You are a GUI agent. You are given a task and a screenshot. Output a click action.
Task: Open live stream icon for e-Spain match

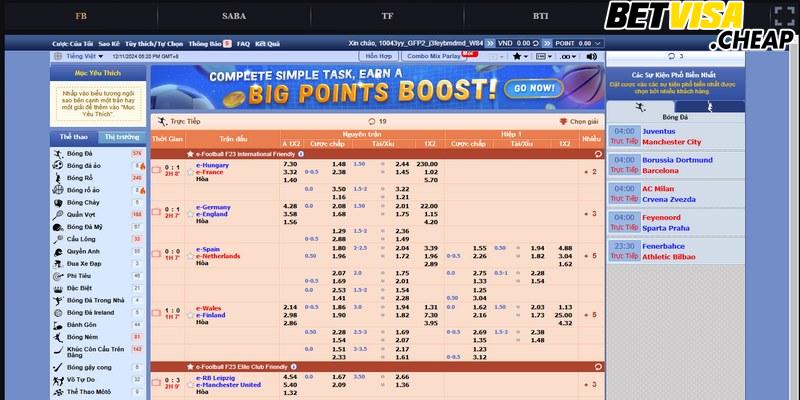156,254
